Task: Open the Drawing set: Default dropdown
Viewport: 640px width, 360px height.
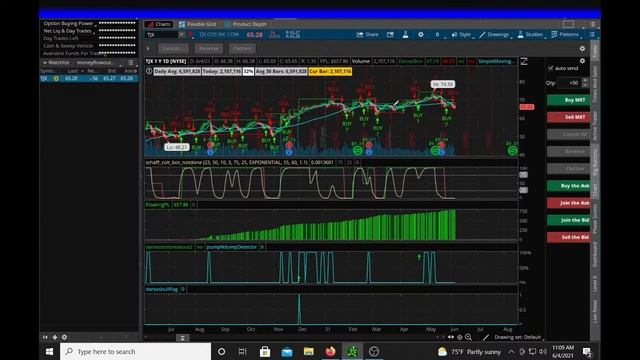Action: click(x=518, y=337)
